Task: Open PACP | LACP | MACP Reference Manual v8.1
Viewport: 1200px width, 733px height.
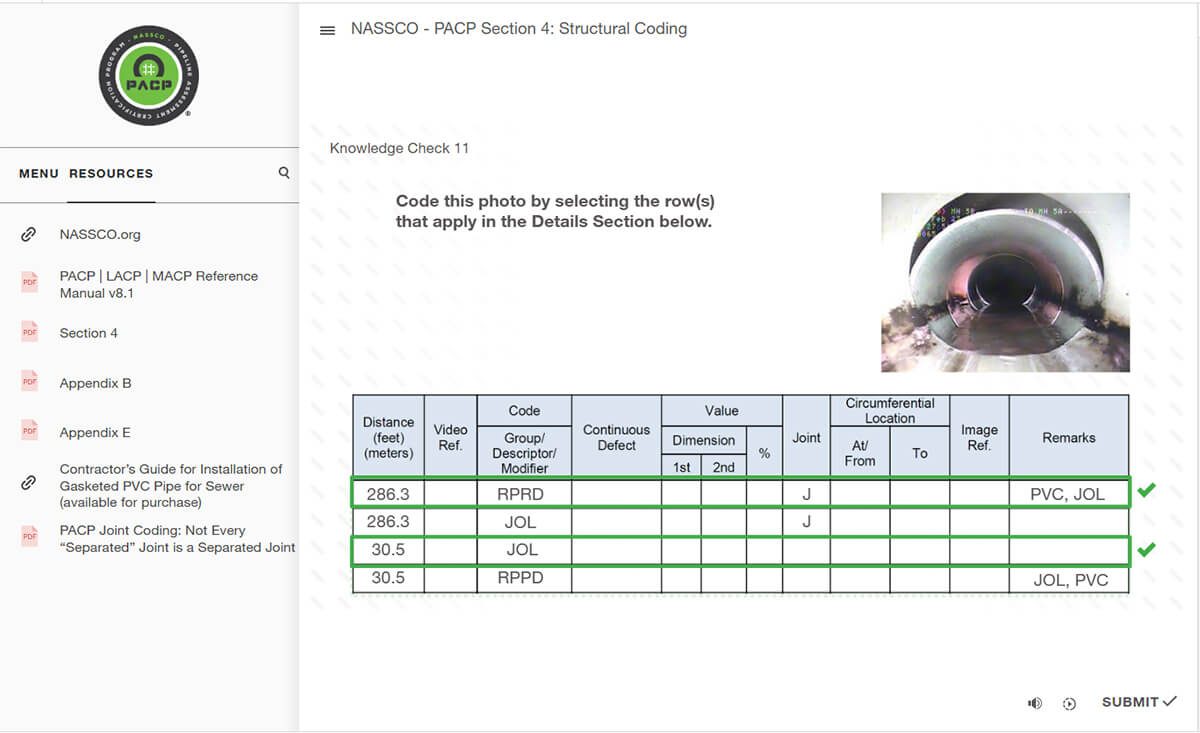Action: point(159,284)
